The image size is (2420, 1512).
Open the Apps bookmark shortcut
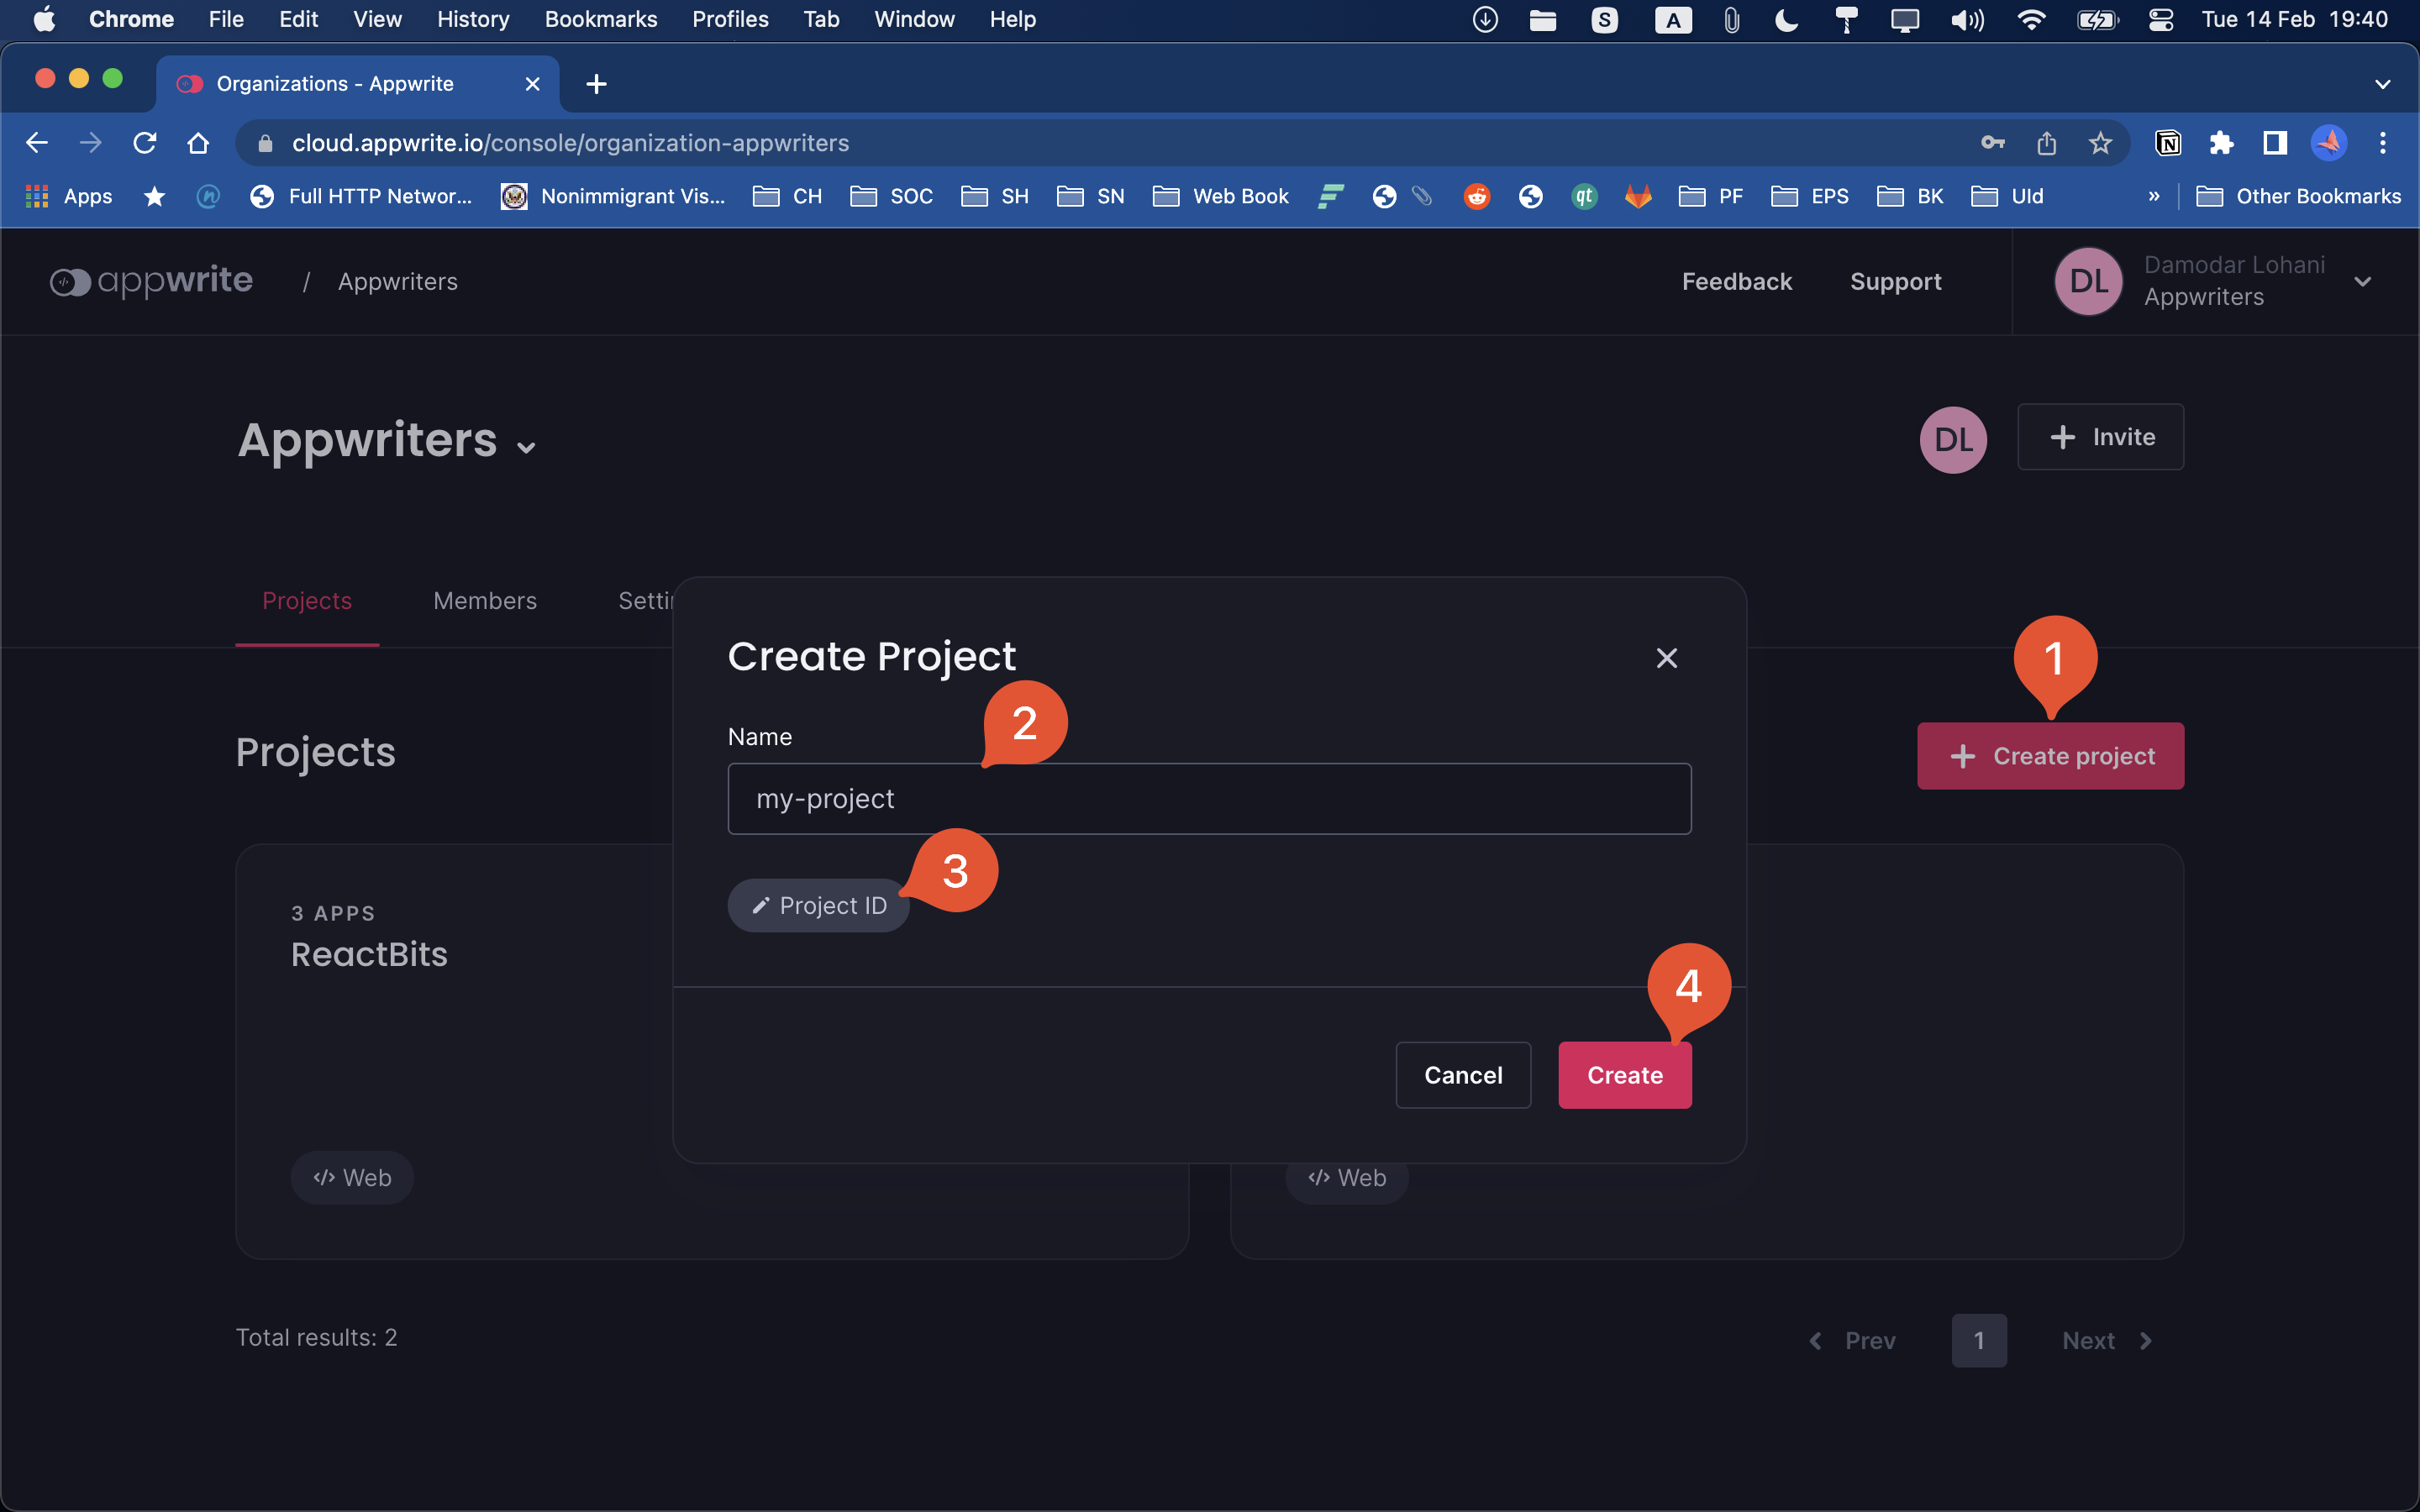click(x=68, y=196)
